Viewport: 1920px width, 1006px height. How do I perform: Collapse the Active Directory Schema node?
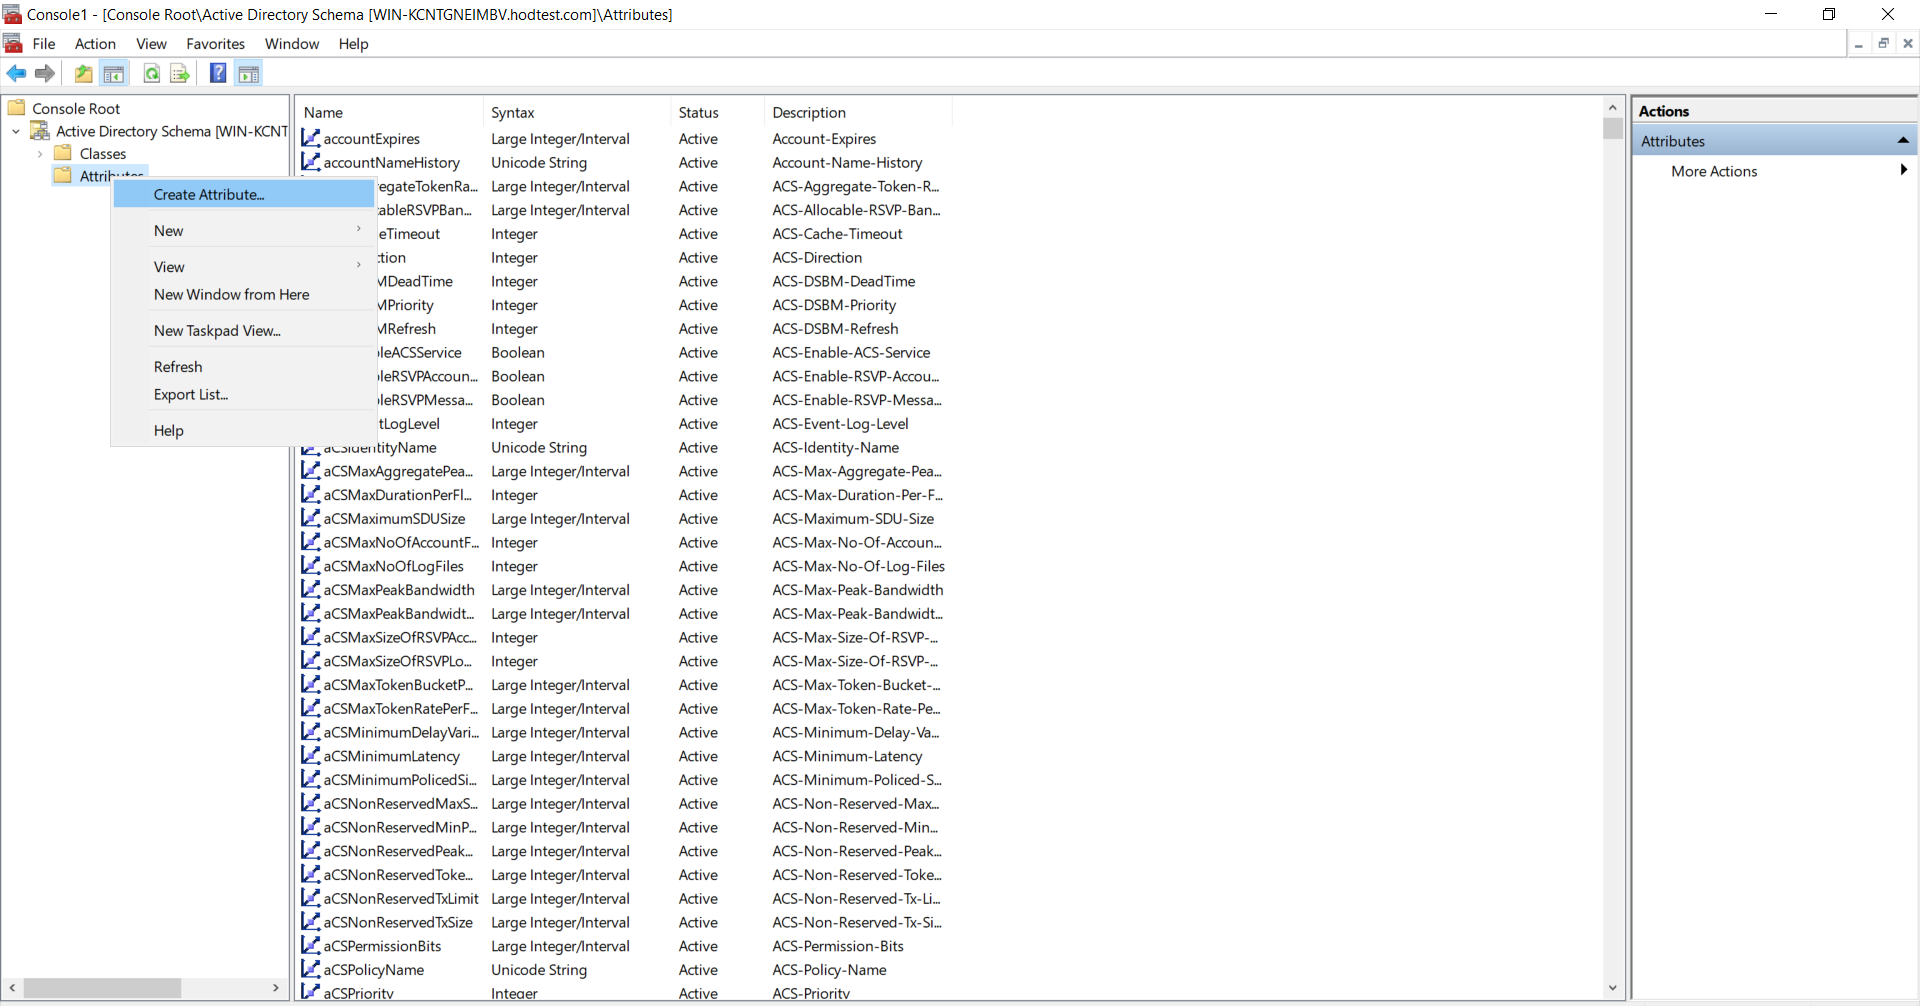click(x=16, y=131)
